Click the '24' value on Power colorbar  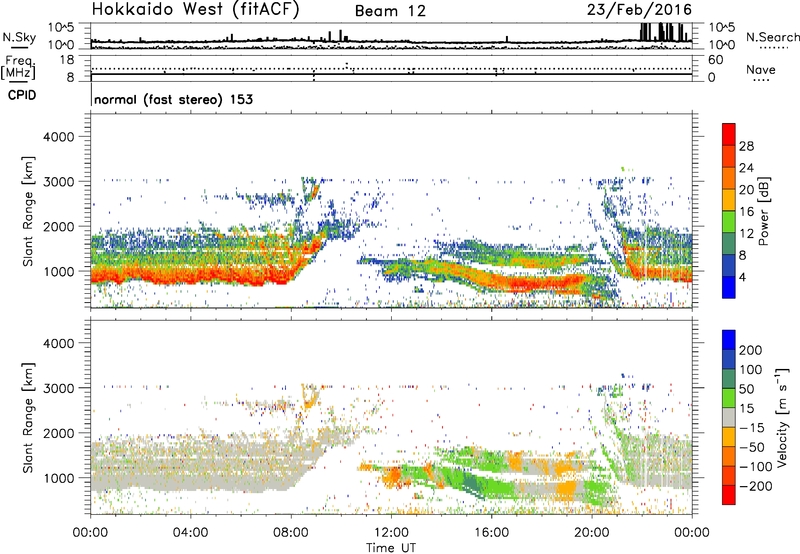pyautogui.click(x=746, y=168)
